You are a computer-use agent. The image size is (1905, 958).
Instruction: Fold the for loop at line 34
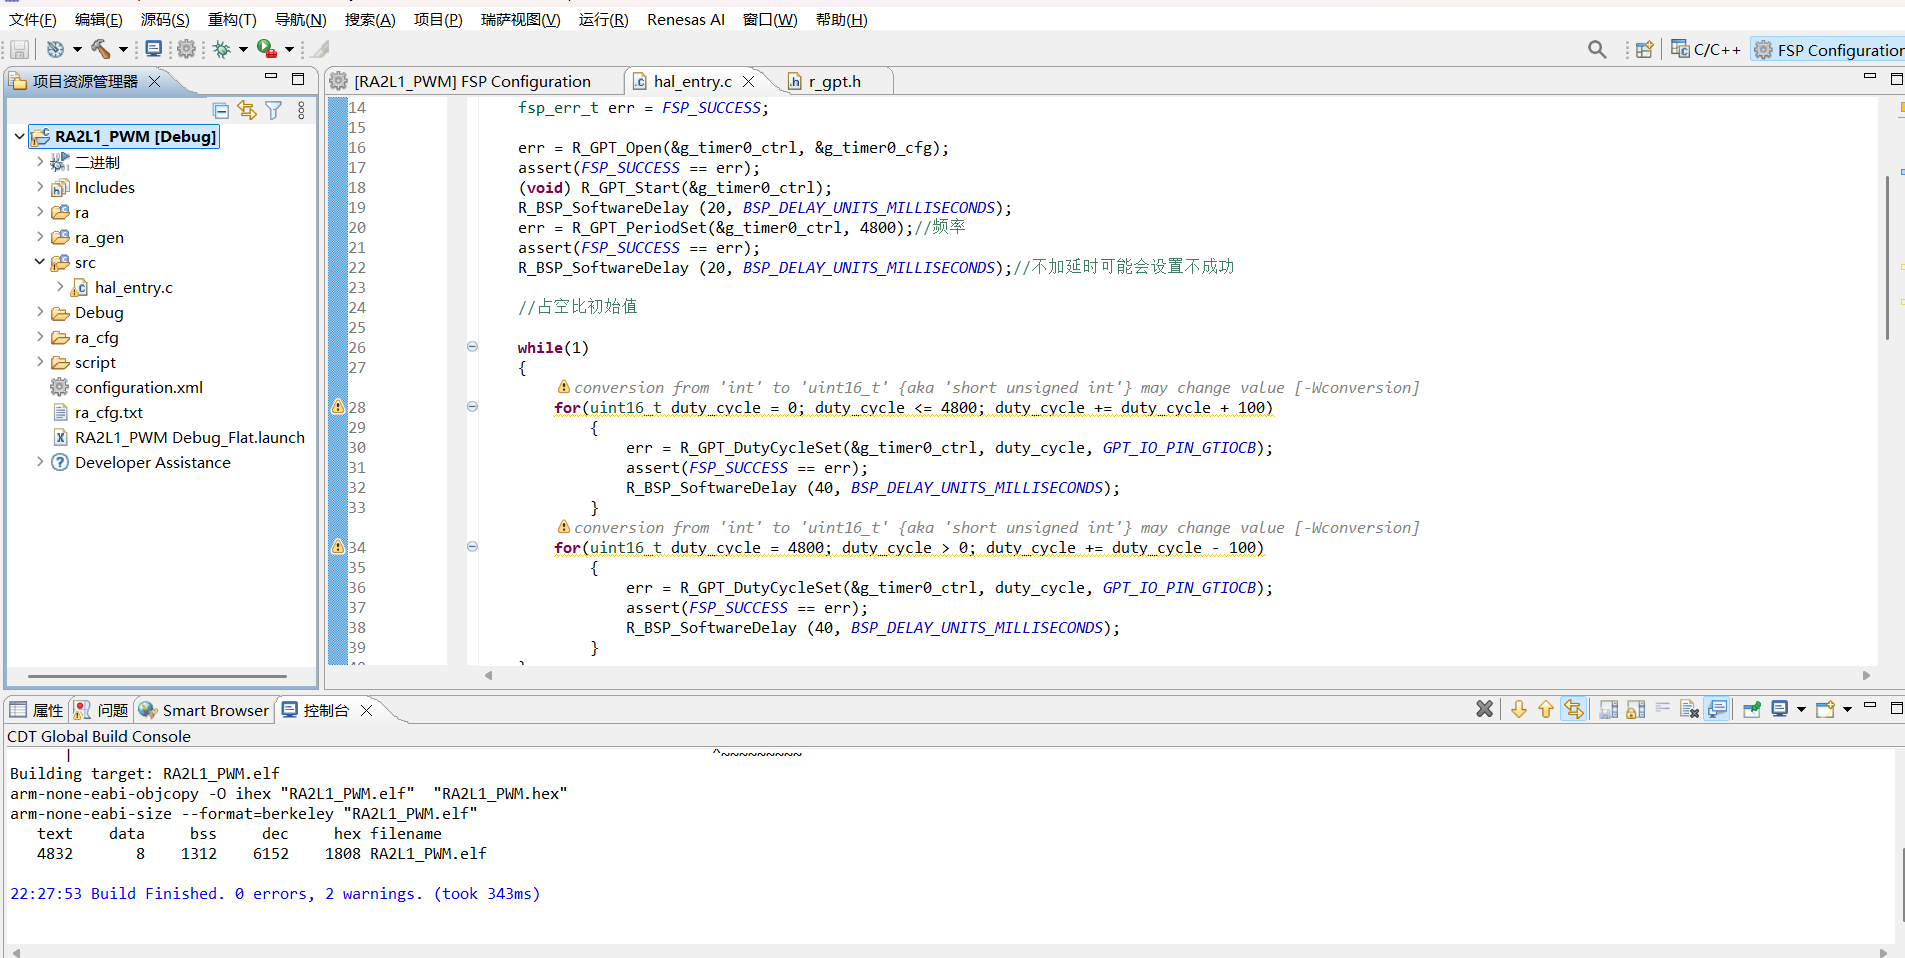472,547
